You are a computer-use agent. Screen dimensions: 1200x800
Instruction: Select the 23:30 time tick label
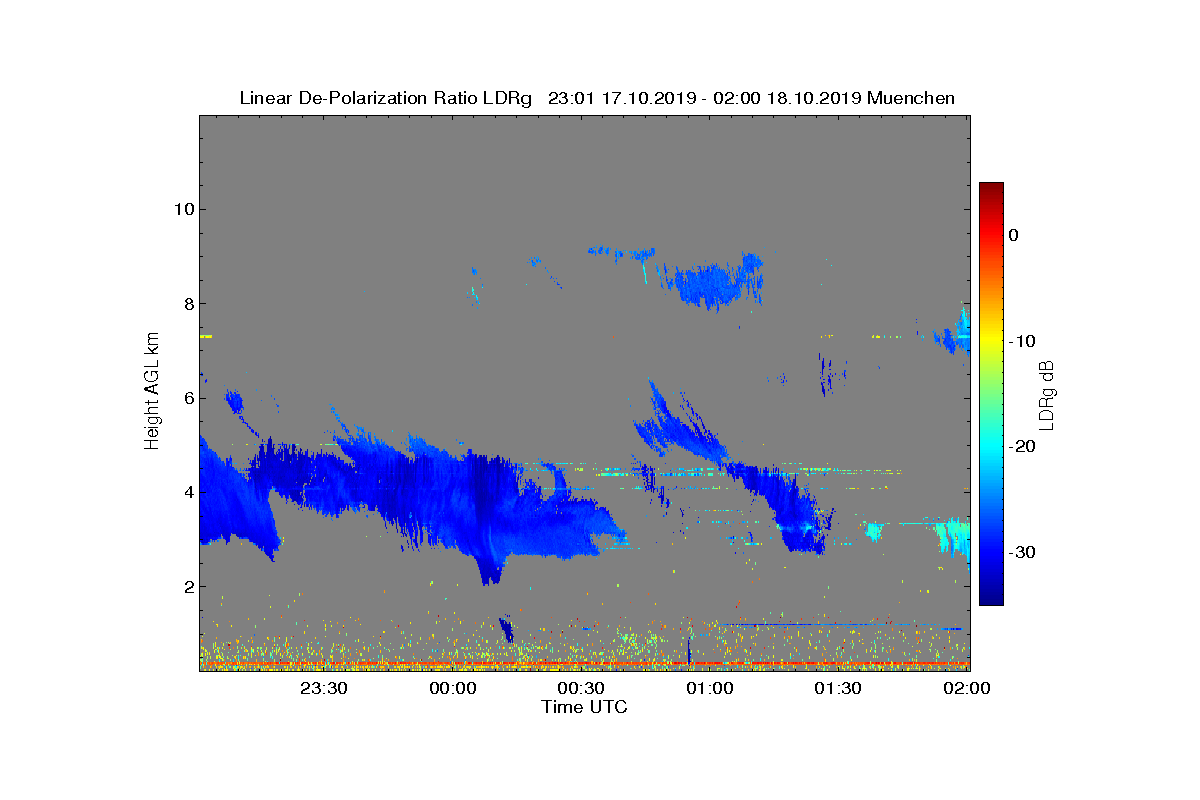pos(324,688)
